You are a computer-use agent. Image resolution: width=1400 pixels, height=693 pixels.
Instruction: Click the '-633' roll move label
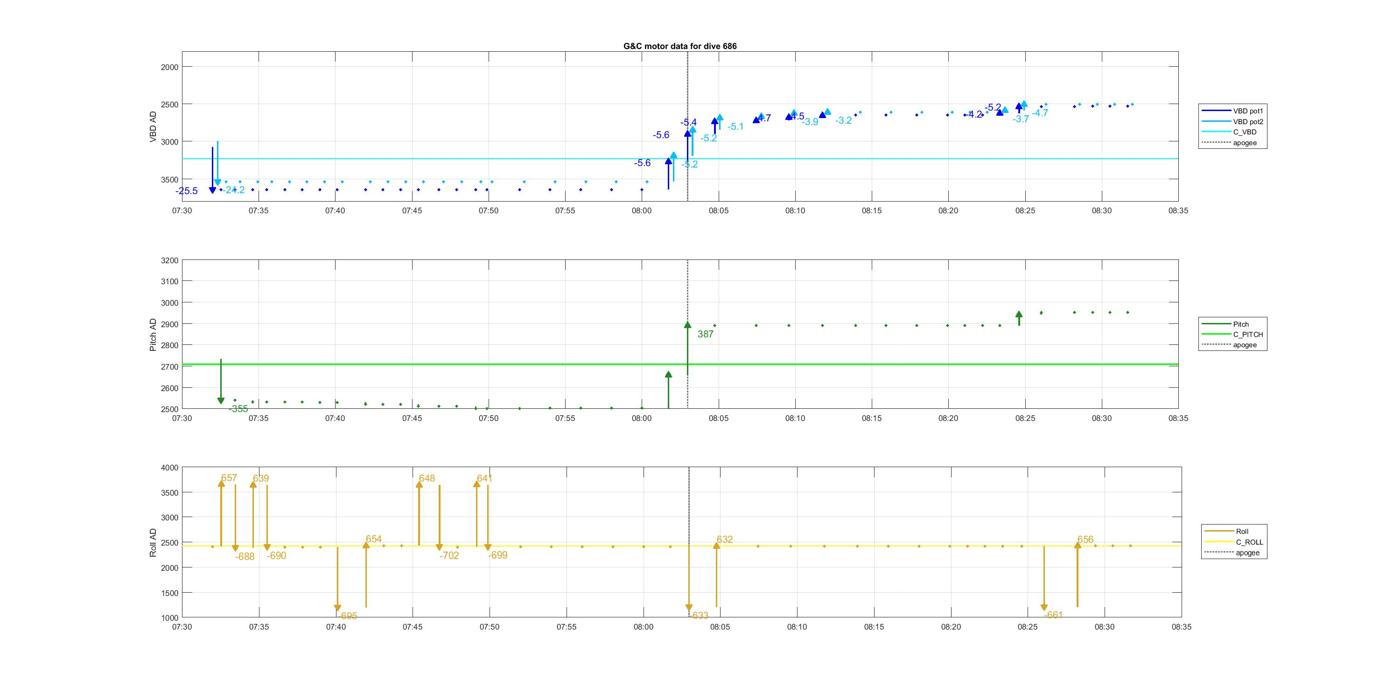click(698, 616)
